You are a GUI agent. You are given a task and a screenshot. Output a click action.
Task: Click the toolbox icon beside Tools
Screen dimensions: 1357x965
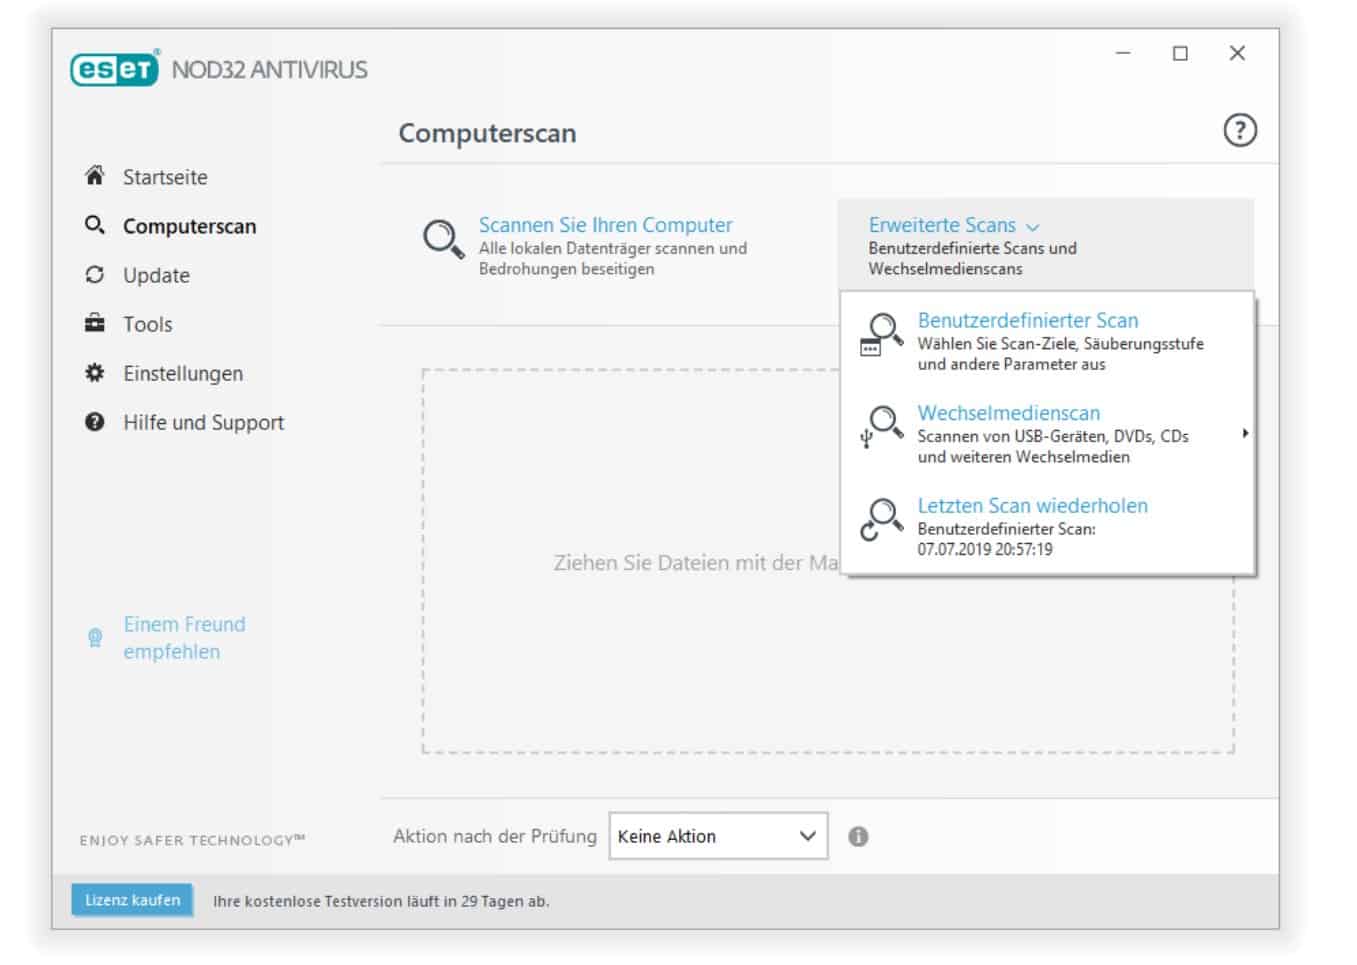tap(95, 323)
